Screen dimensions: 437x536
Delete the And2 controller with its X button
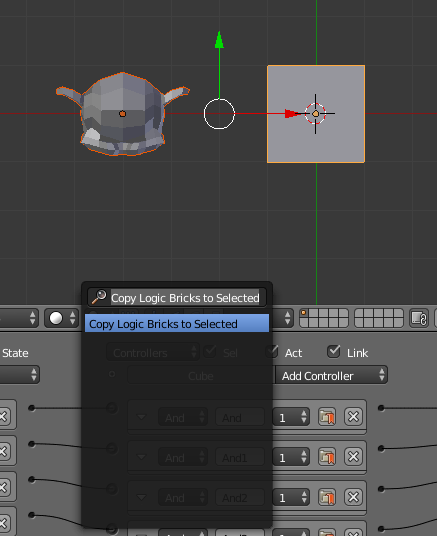pyautogui.click(x=353, y=497)
